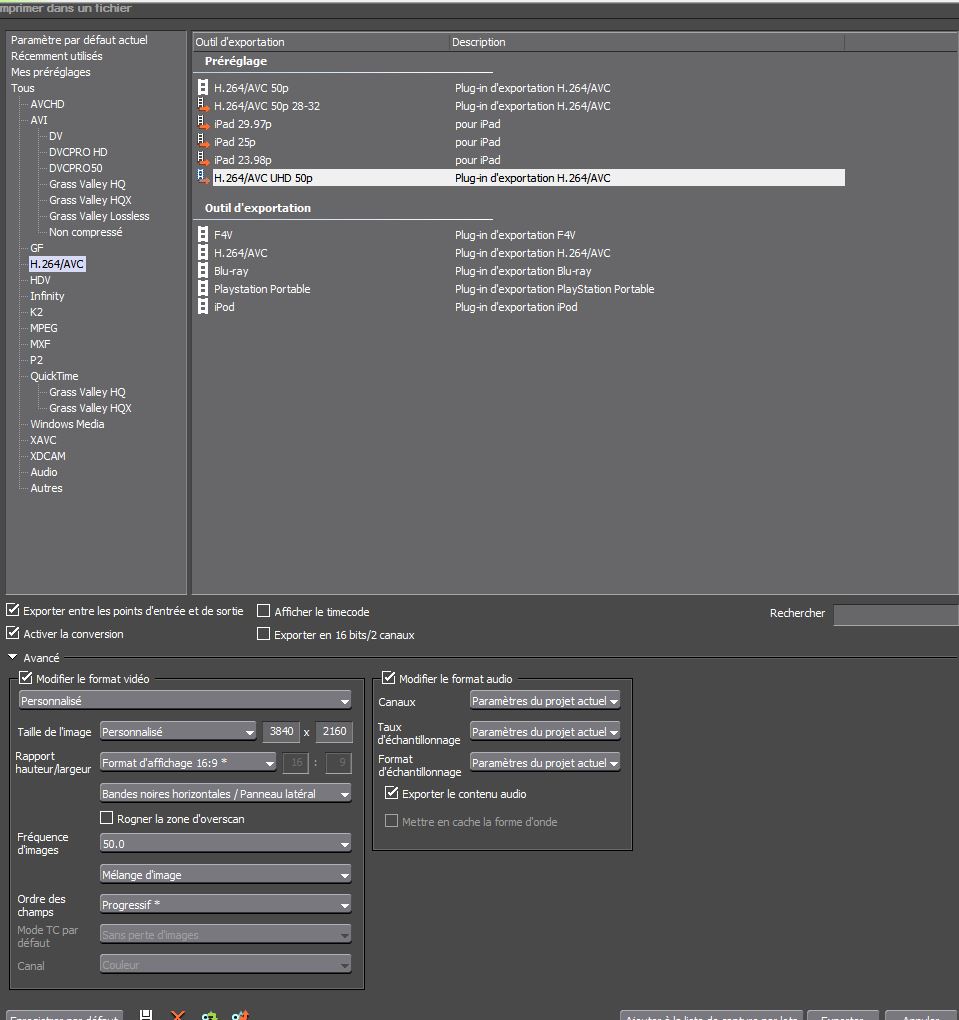This screenshot has width=959, height=1020.
Task: Select MPEG in the format tree
Action: point(44,328)
